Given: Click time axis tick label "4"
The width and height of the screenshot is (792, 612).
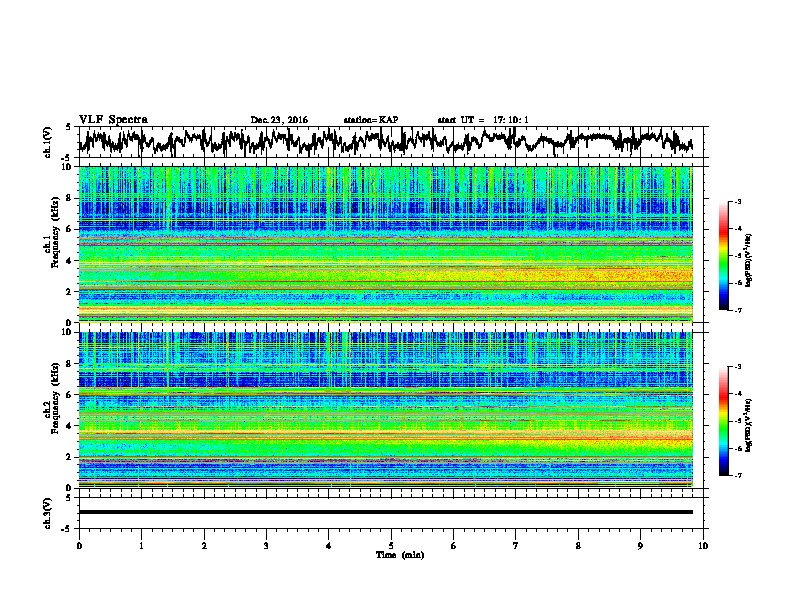Looking at the screenshot, I should pos(329,545).
